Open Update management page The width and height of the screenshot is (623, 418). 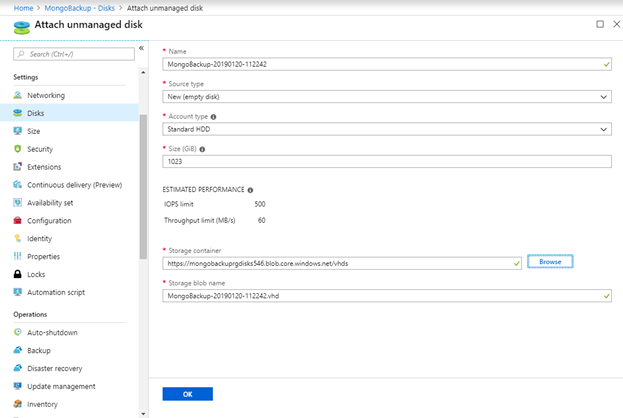[x=61, y=386]
